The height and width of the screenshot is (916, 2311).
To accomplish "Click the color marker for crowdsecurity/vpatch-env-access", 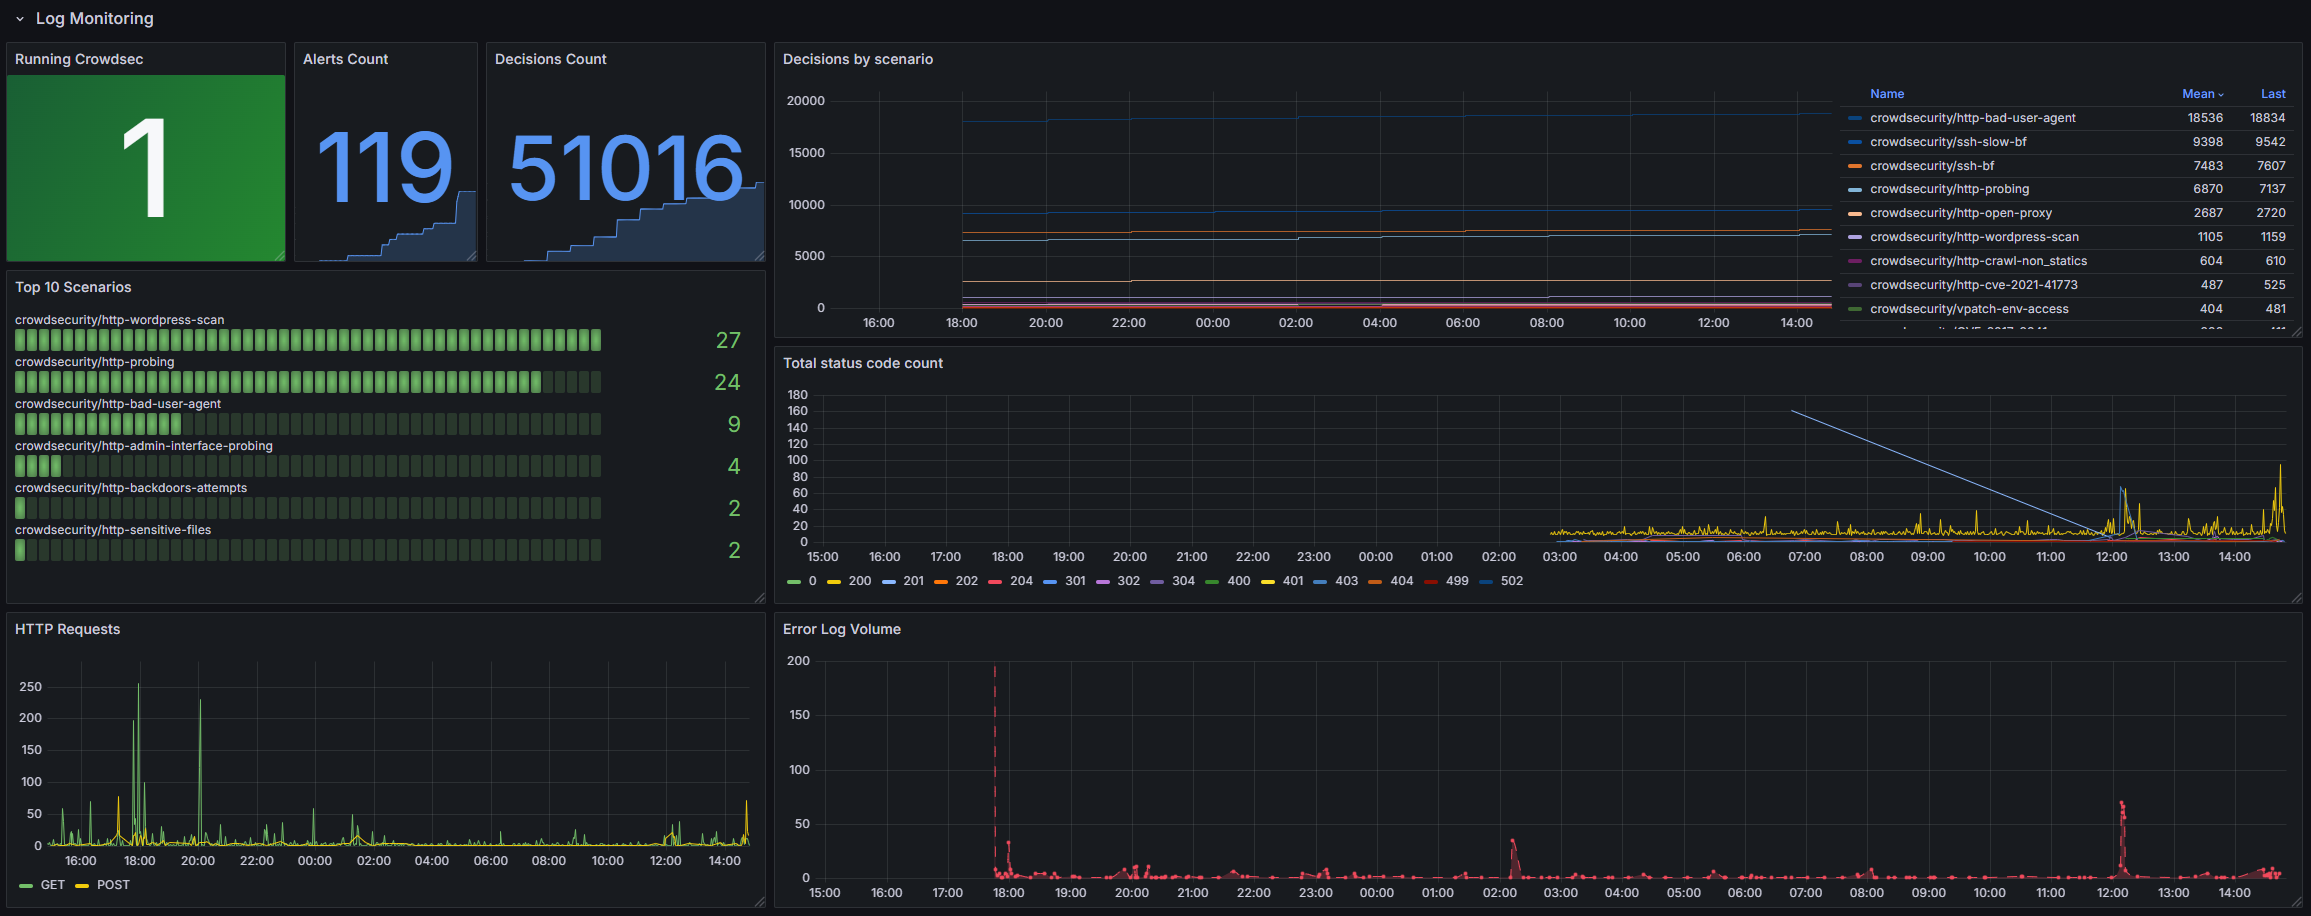I will coord(1855,309).
